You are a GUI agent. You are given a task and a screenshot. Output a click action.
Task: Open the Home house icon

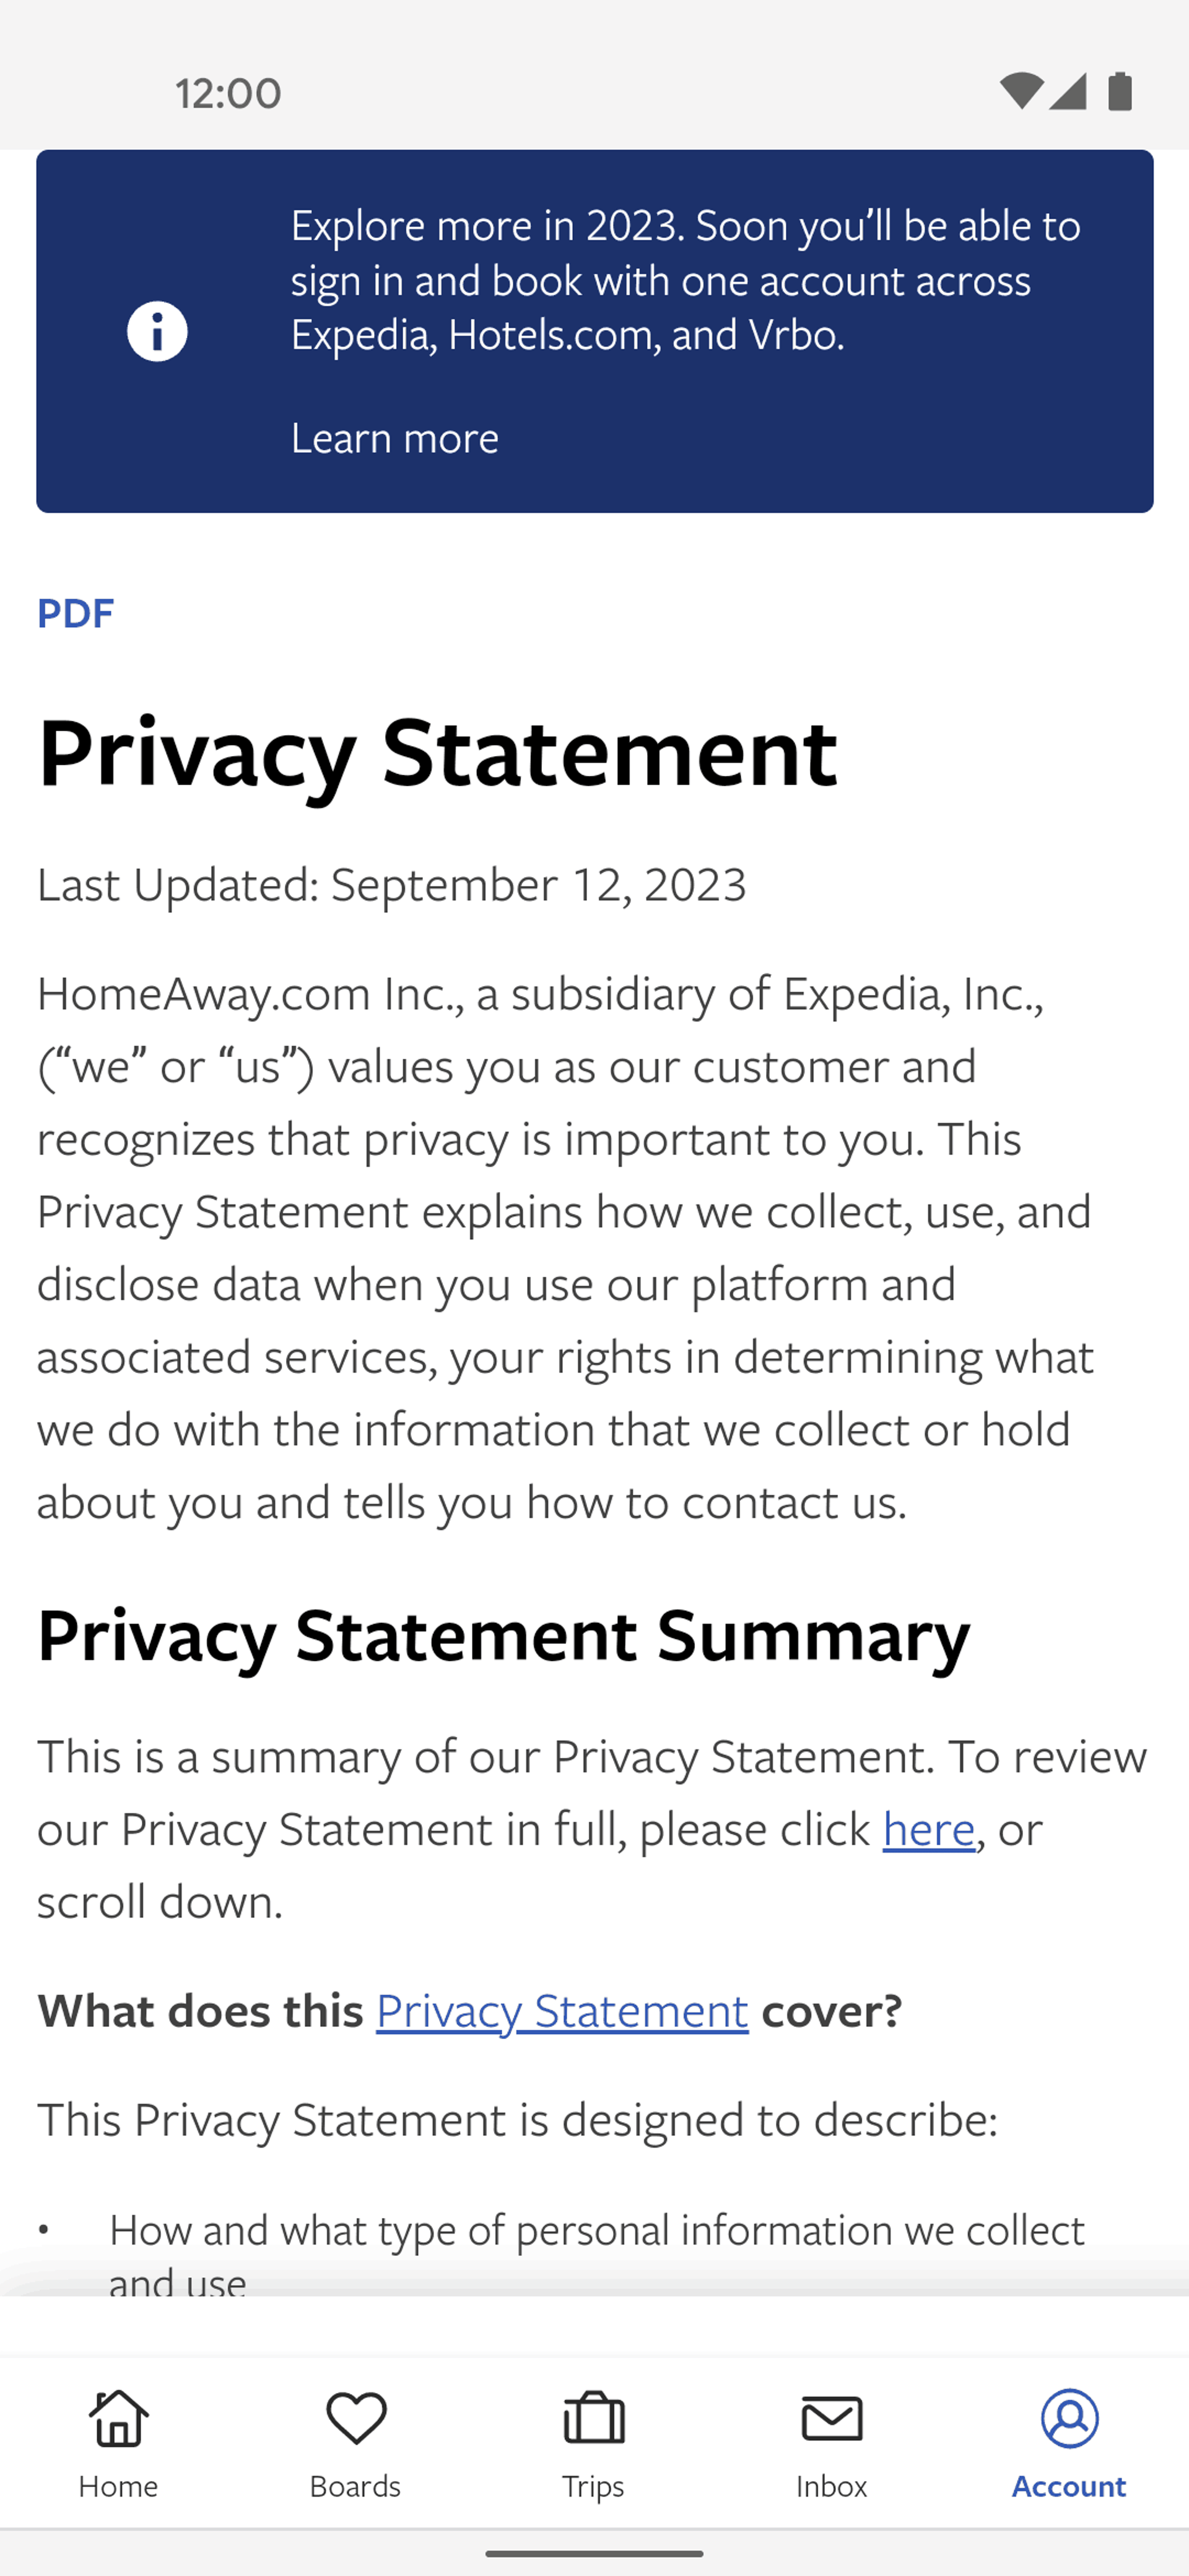[x=119, y=2419]
